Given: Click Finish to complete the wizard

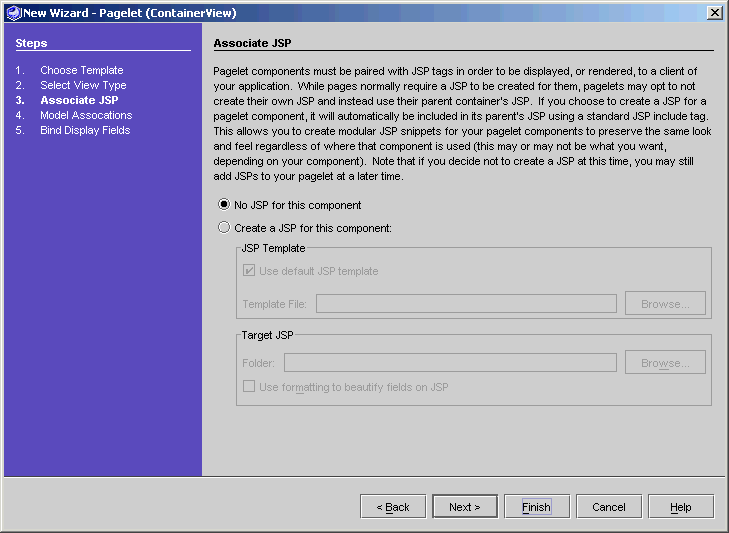Looking at the screenshot, I should click(537, 506).
